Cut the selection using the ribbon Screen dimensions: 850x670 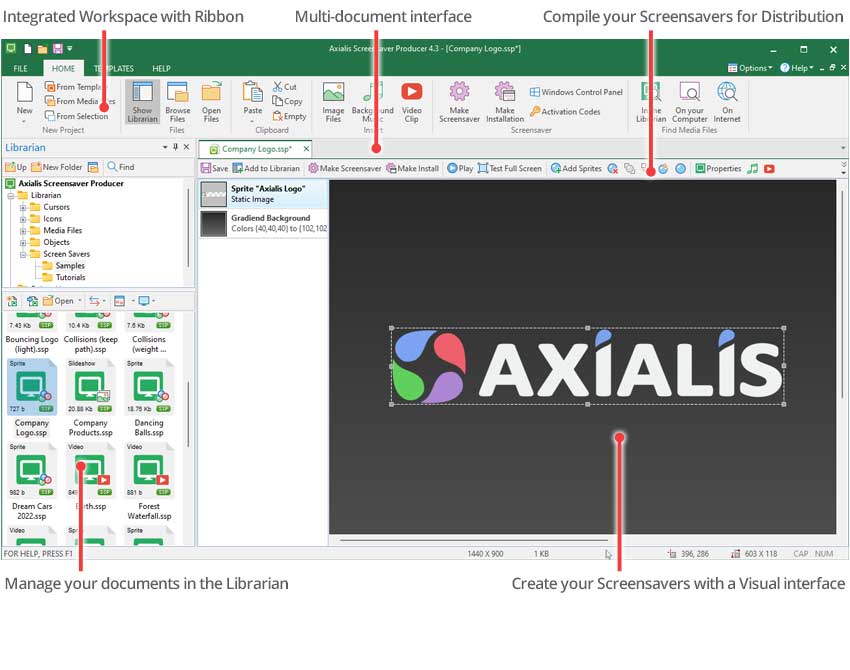coord(285,87)
